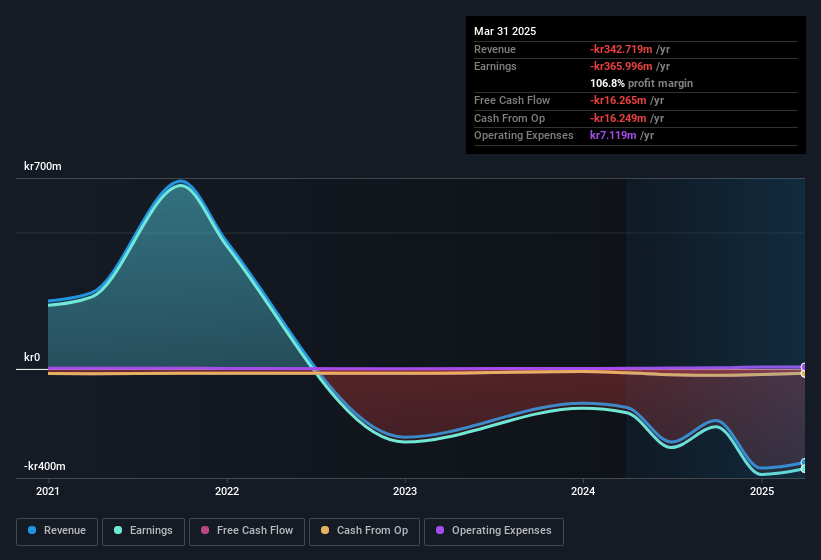Click the Operating Expenses value kr7.119m
The image size is (821, 560).
613,136
